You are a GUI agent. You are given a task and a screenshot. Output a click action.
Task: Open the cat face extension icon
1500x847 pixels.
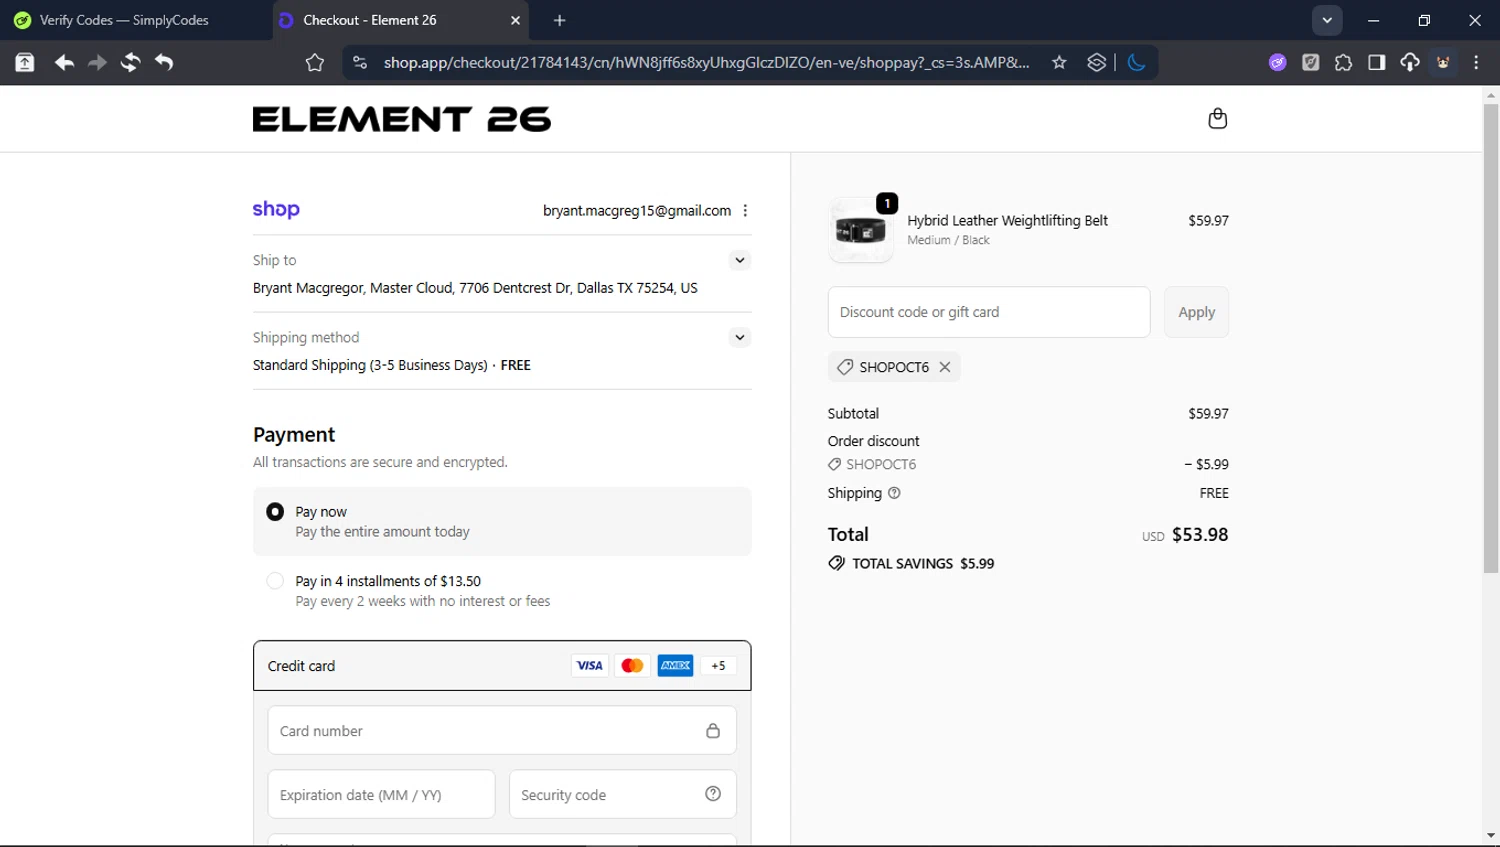pyautogui.click(x=1443, y=63)
